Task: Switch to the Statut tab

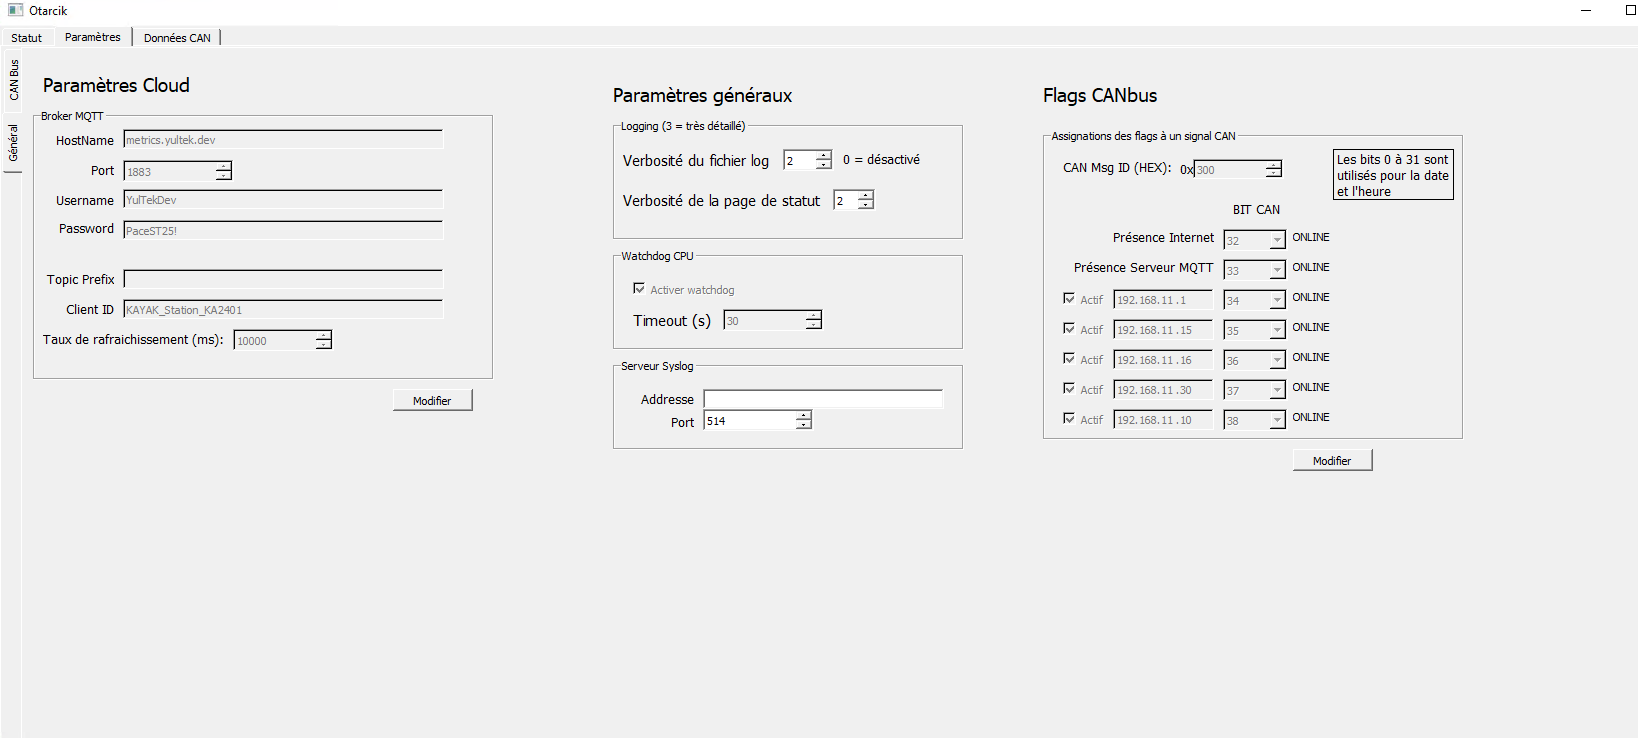Action: (x=27, y=38)
